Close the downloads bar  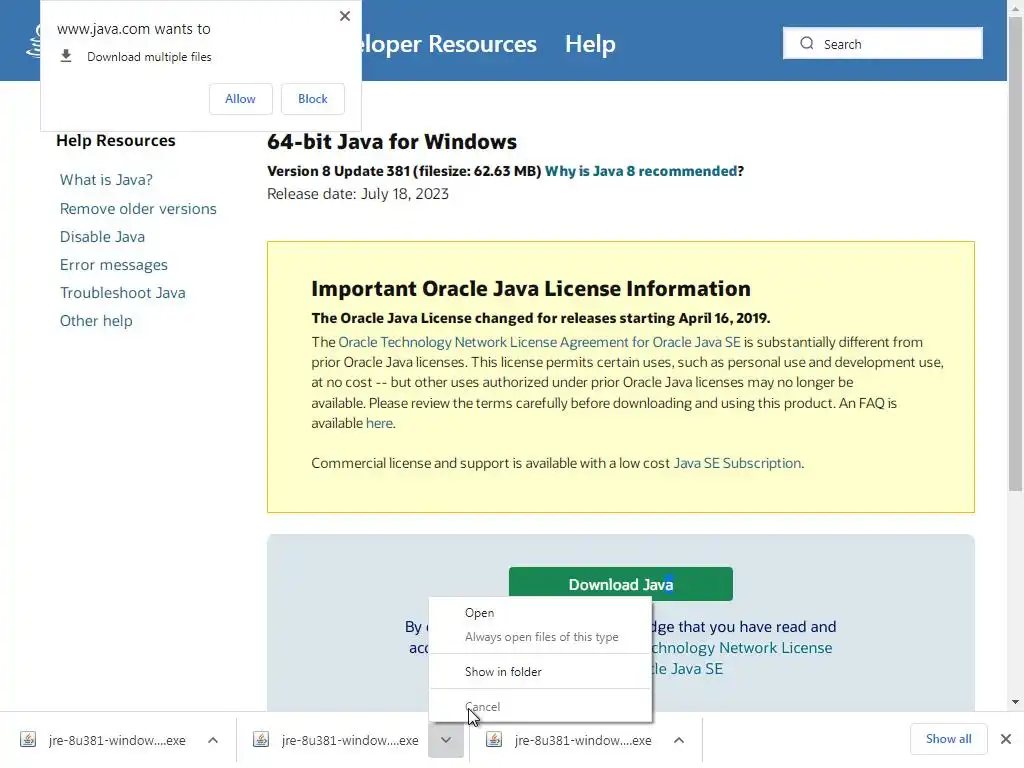tap(1006, 739)
